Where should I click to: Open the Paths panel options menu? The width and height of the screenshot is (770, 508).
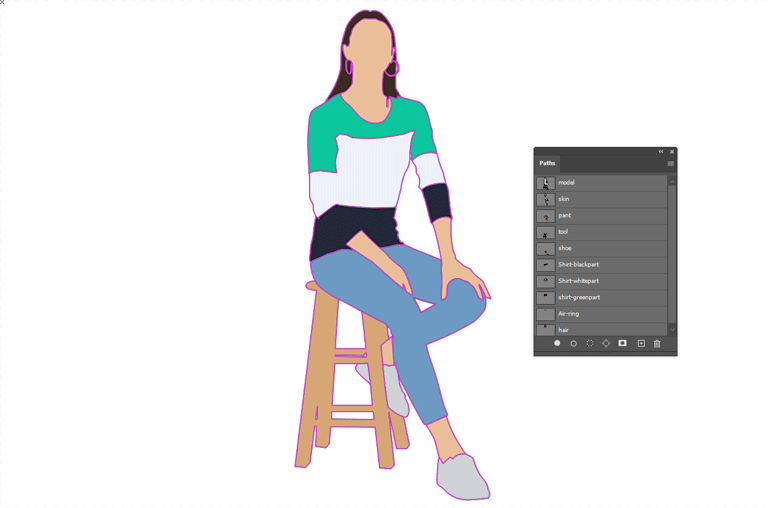(670, 164)
